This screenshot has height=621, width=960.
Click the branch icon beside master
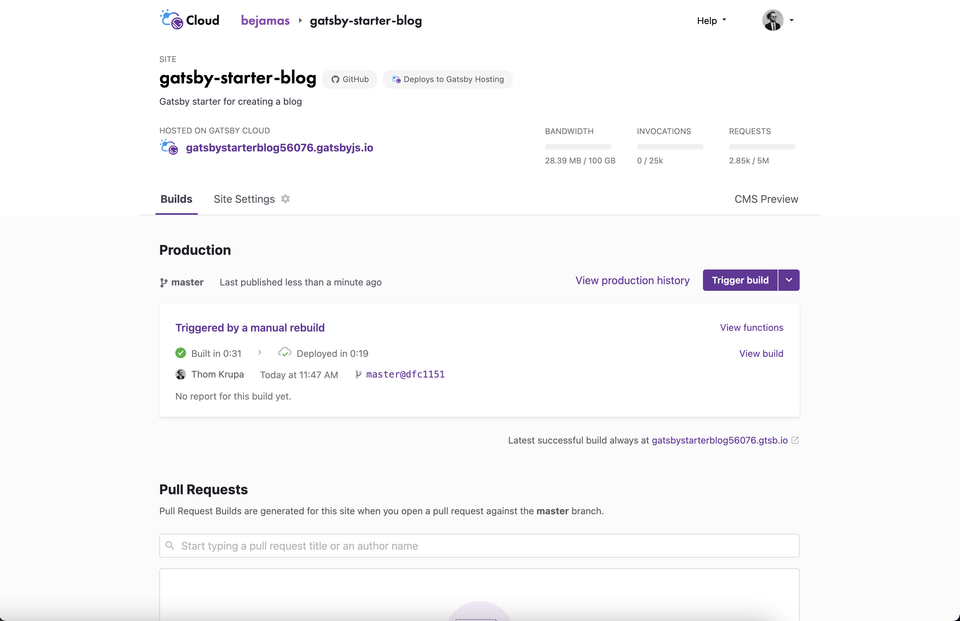click(x=163, y=282)
